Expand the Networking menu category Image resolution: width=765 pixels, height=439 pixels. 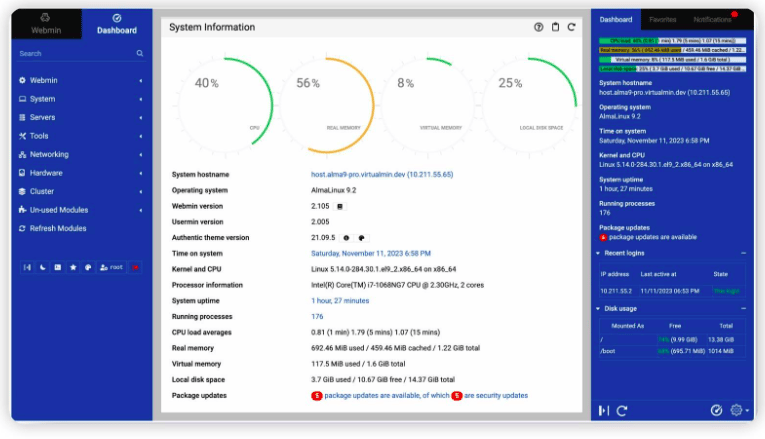81,154
